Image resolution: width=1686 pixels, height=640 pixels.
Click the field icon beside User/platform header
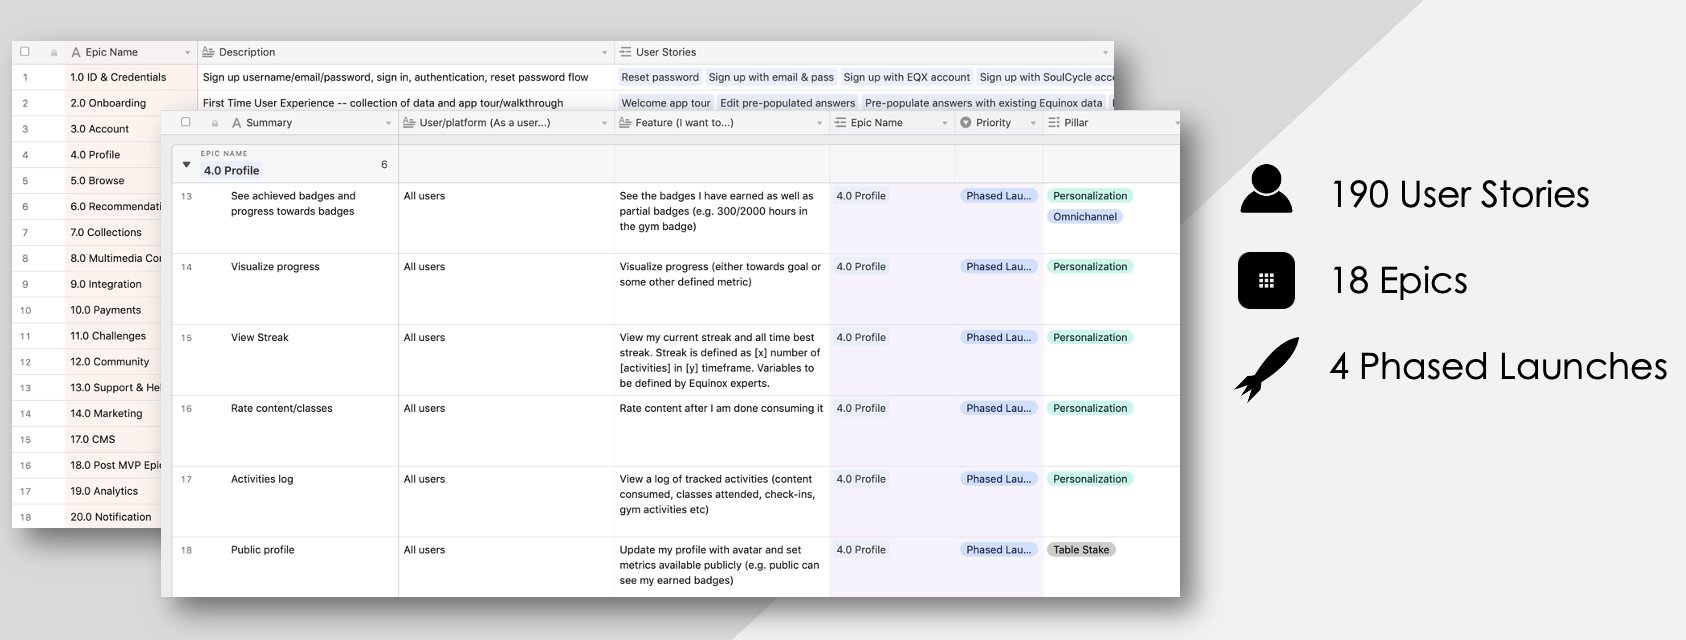click(409, 123)
